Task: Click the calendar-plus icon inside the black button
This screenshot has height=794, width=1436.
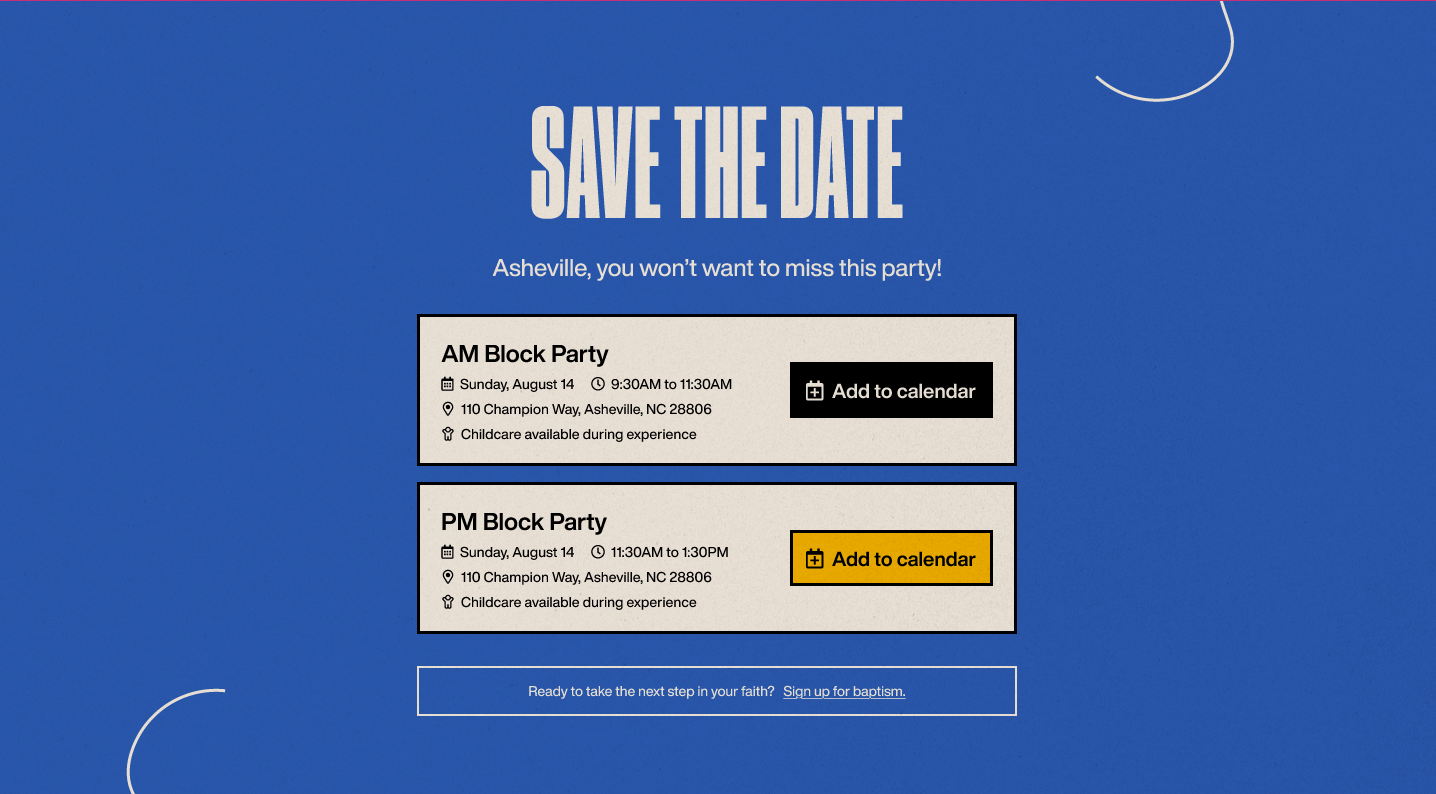Action: point(816,390)
